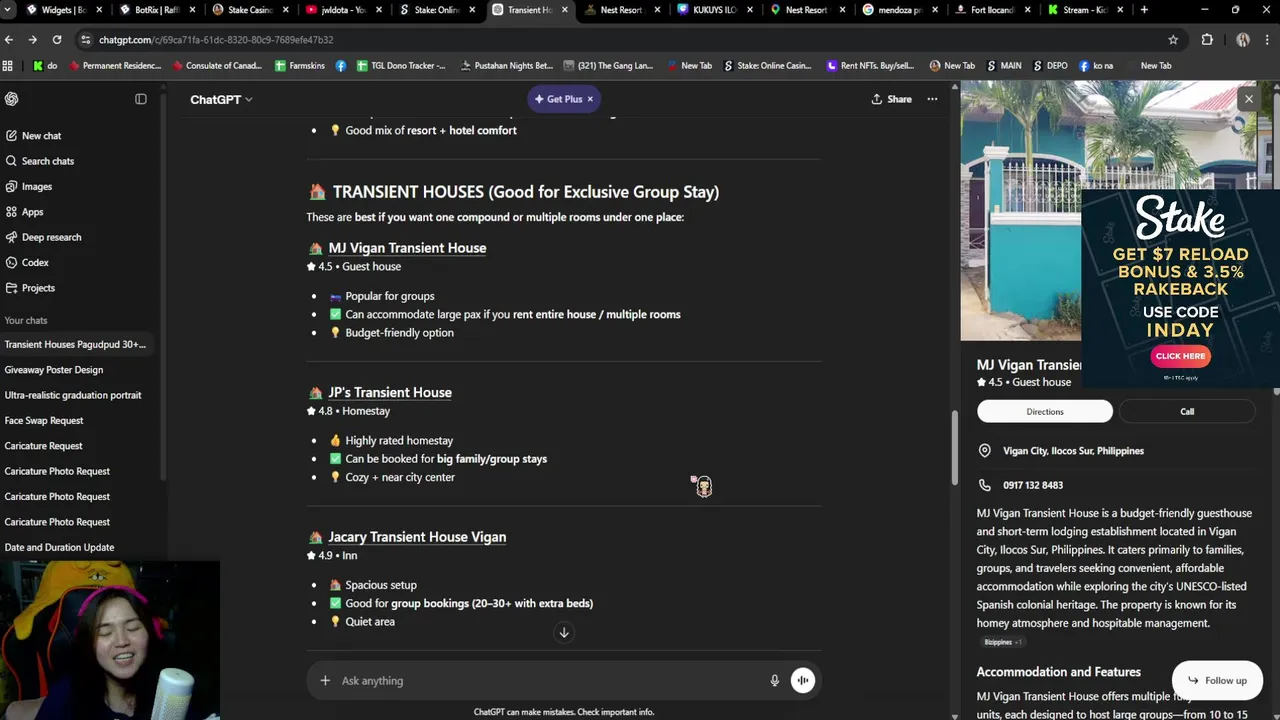Dismiss the Get Plus pill with its X
The height and width of the screenshot is (720, 1280).
590,99
